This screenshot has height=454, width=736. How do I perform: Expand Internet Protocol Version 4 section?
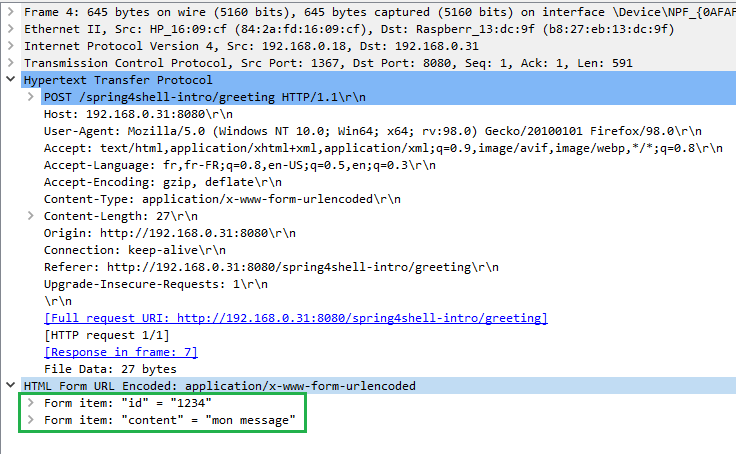(x=10, y=46)
